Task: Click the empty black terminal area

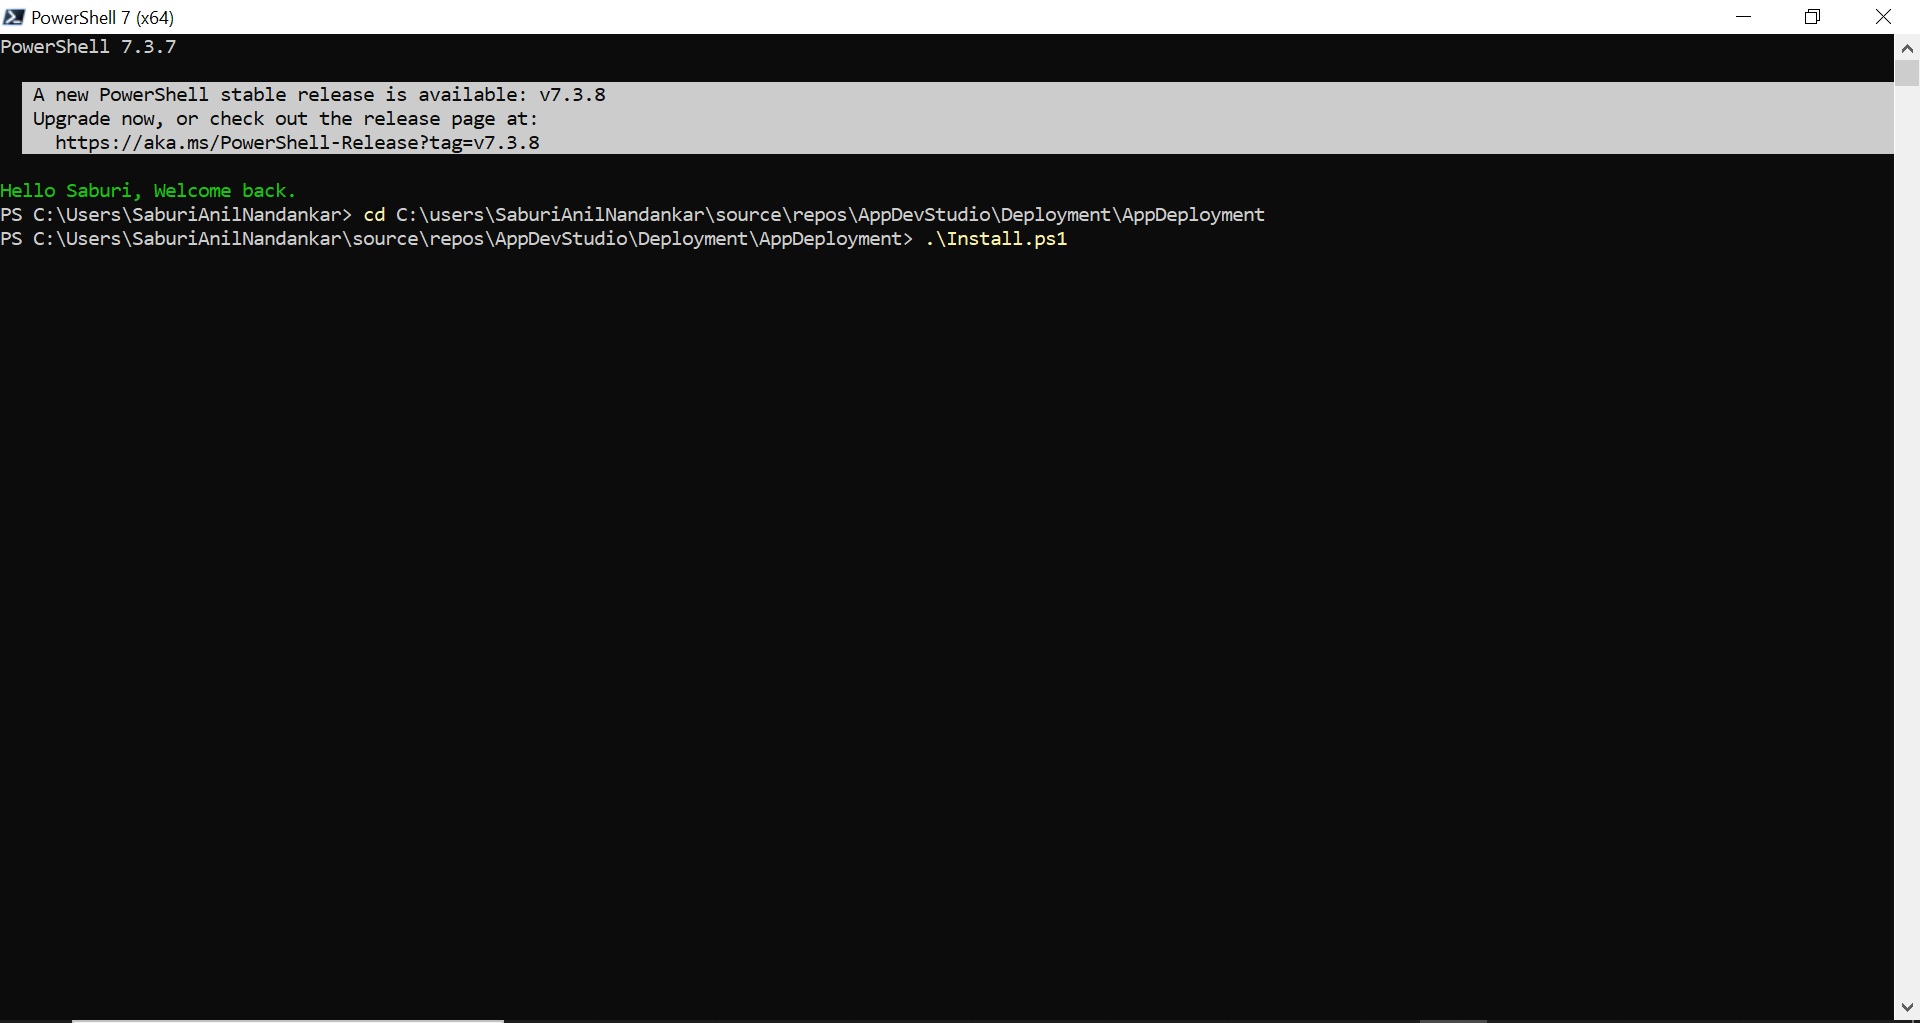Action: click(946, 620)
